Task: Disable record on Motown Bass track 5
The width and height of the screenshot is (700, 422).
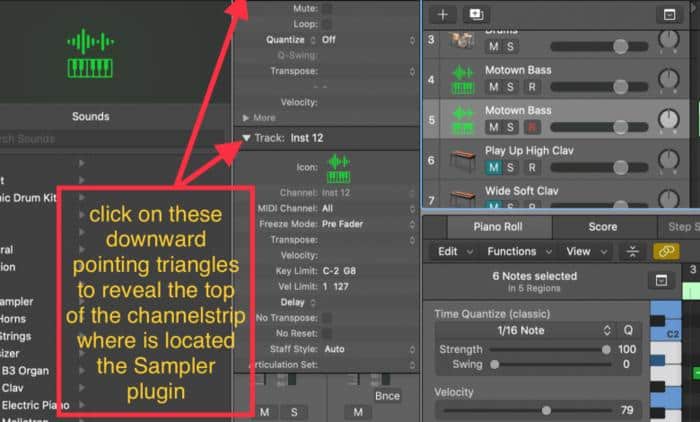Action: click(x=532, y=127)
